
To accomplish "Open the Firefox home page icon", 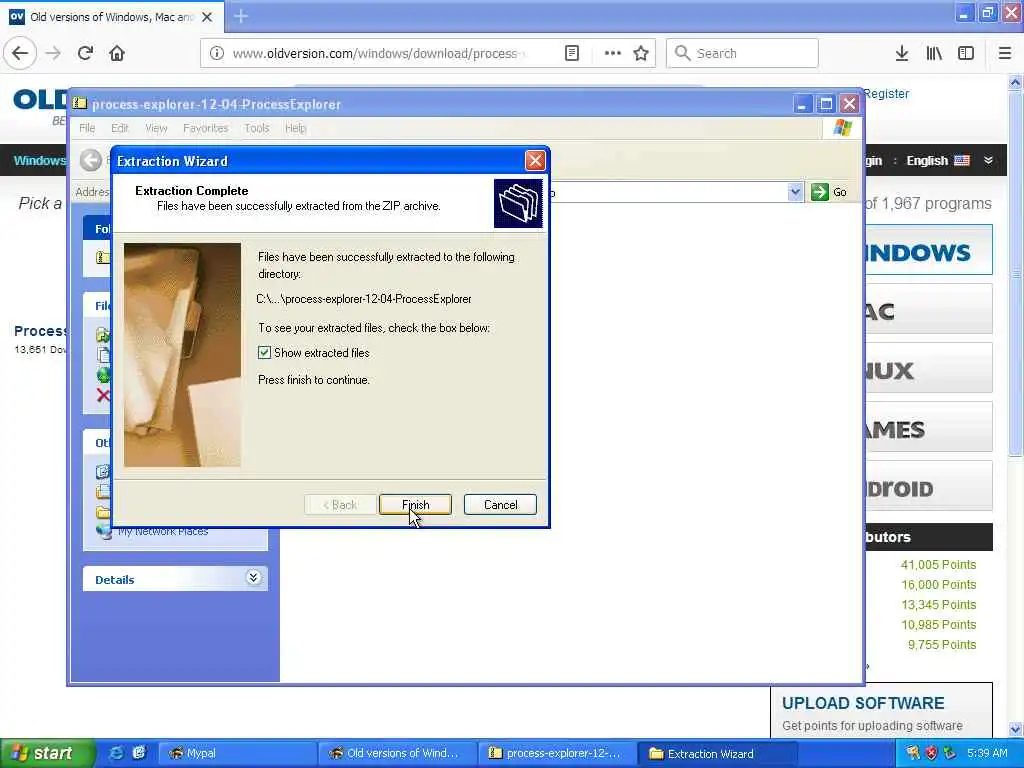I will (117, 53).
